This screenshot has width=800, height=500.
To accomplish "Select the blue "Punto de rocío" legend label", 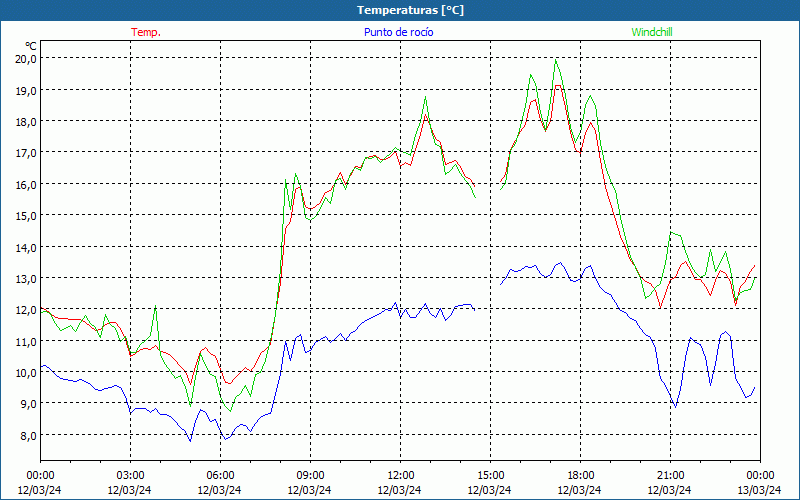I will 398,32.
